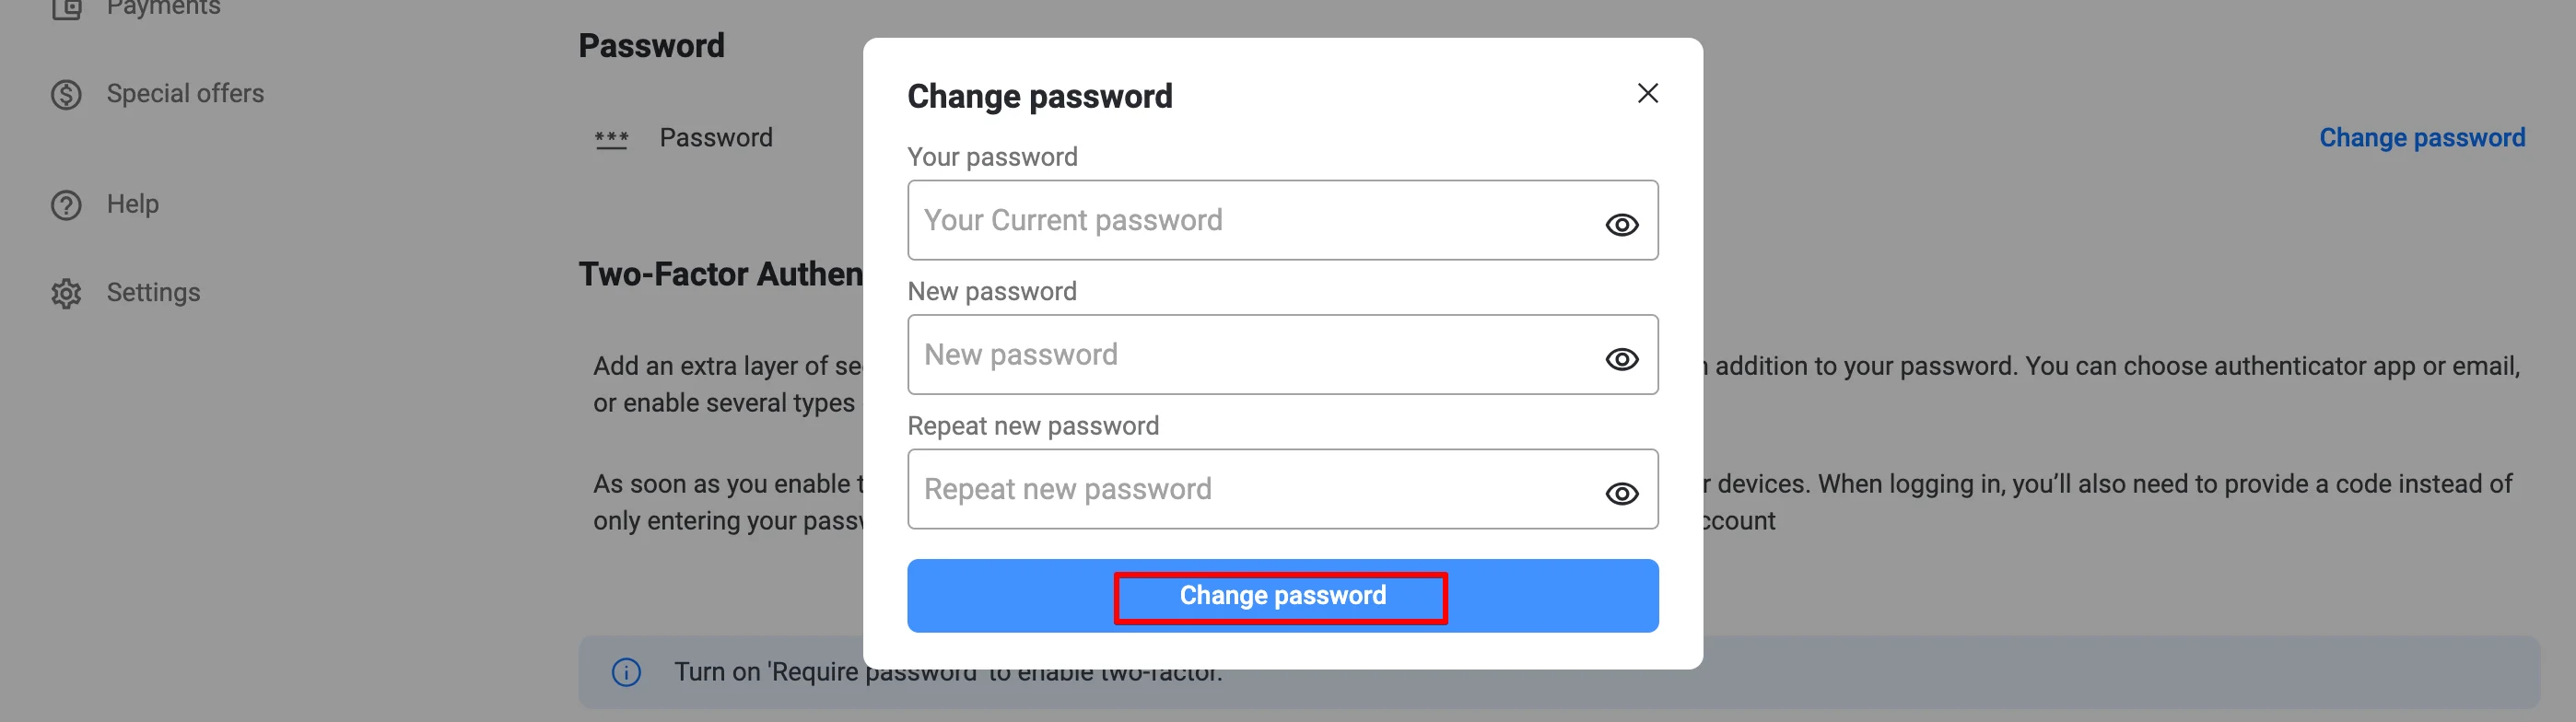Click into the New password input

[1250, 355]
